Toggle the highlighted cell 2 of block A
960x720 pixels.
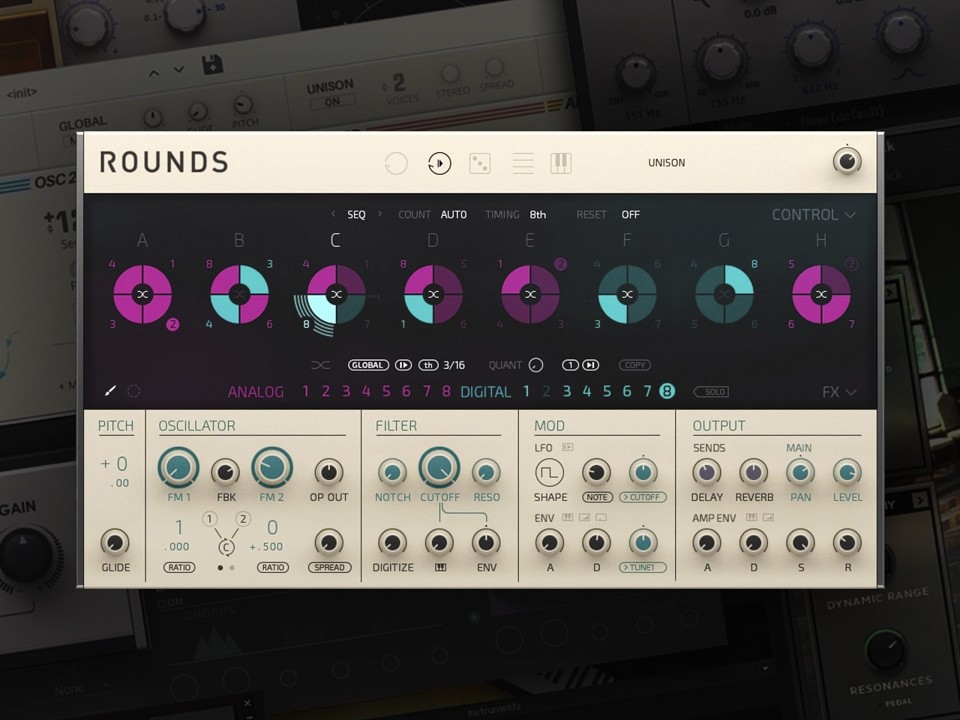point(173,324)
